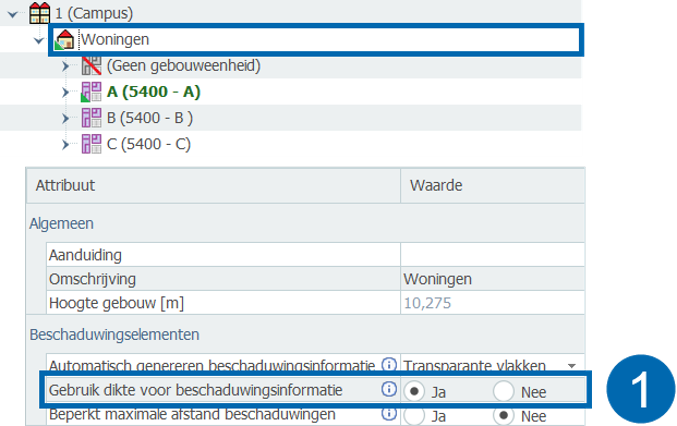
Task: Click the building unit C icon
Action: [91, 144]
